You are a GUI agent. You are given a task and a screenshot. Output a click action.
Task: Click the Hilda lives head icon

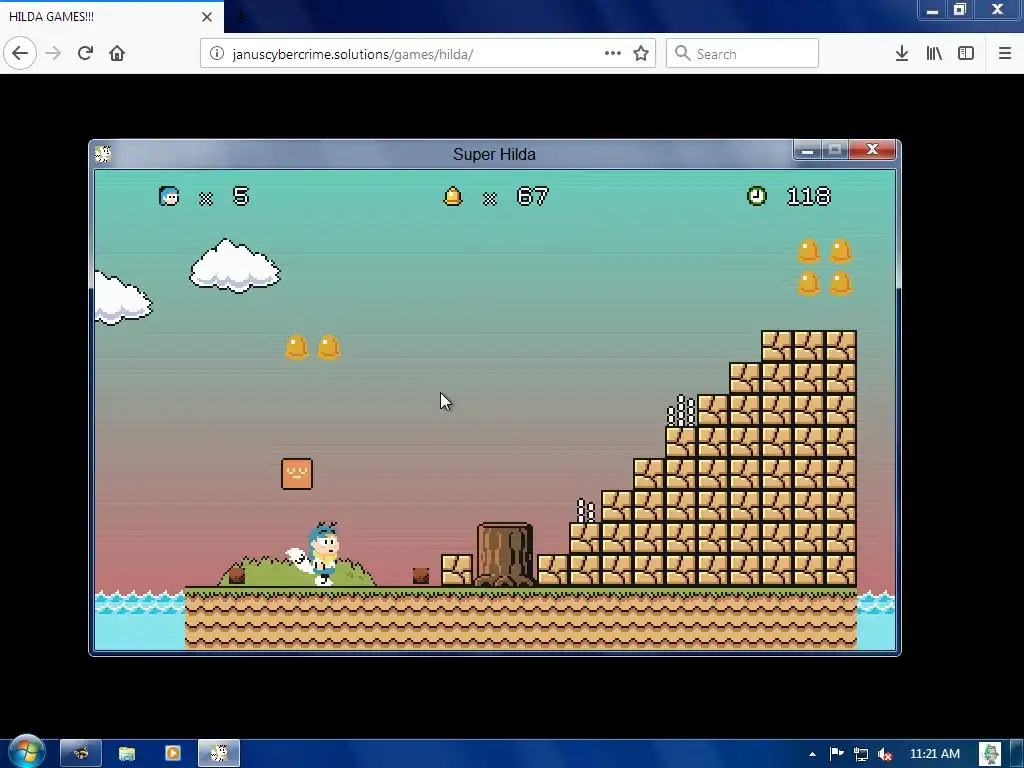[169, 196]
